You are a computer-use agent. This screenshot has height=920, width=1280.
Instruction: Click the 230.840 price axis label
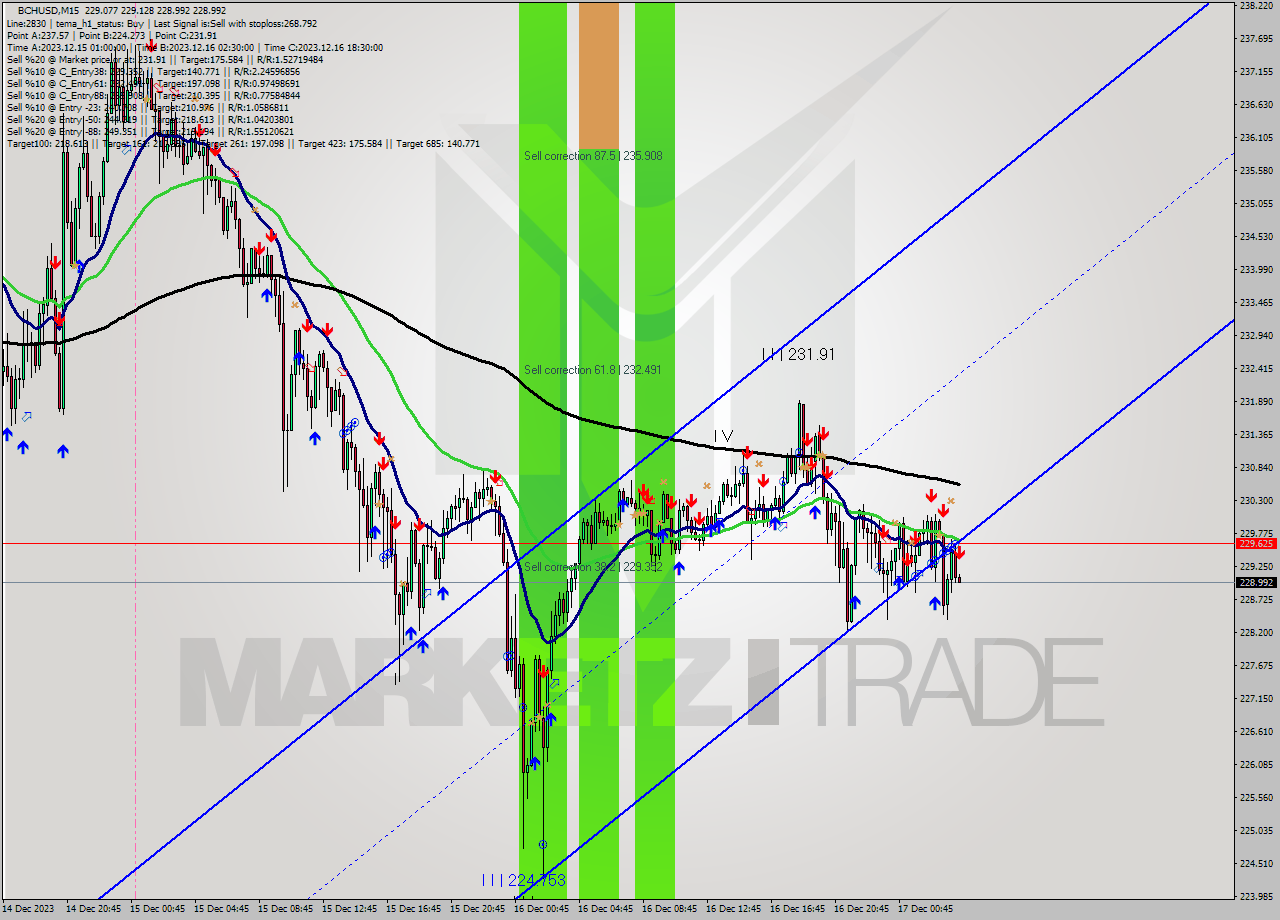click(1256, 467)
